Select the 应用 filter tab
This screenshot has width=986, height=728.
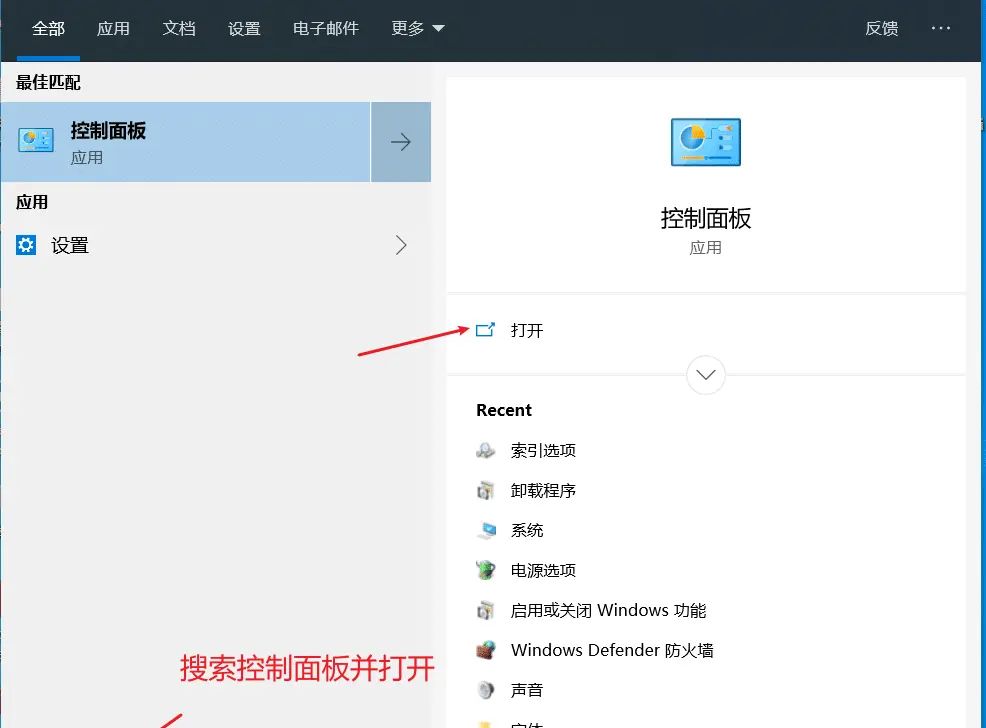[113, 28]
